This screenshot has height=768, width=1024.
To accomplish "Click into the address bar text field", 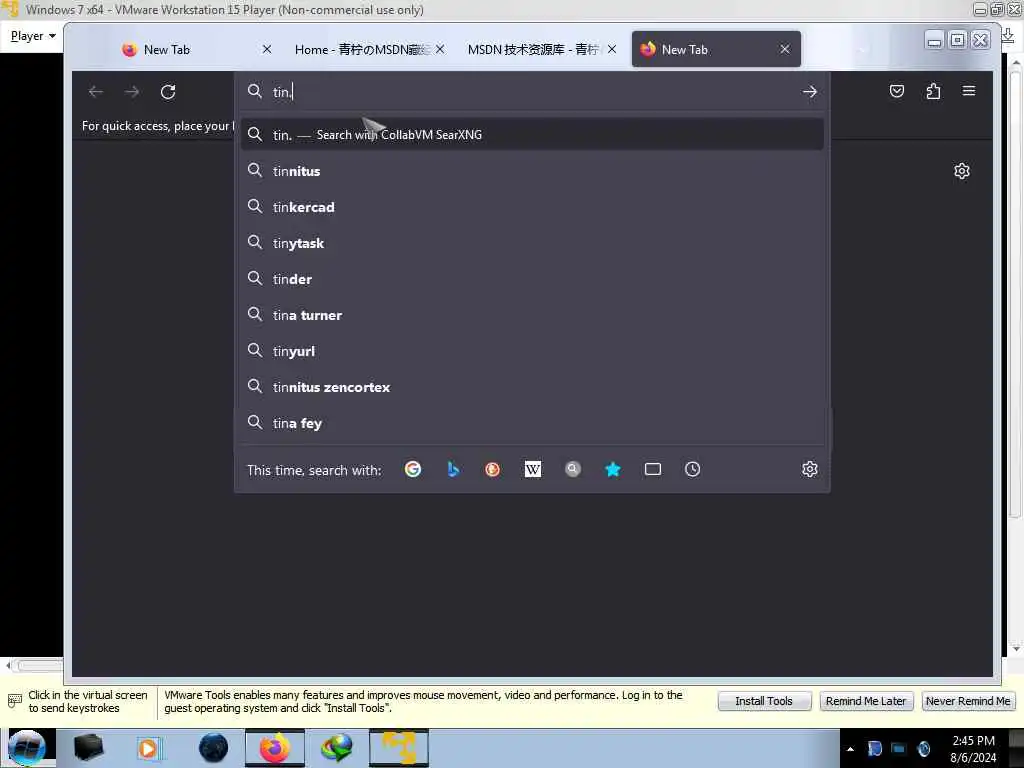I will click(x=532, y=91).
